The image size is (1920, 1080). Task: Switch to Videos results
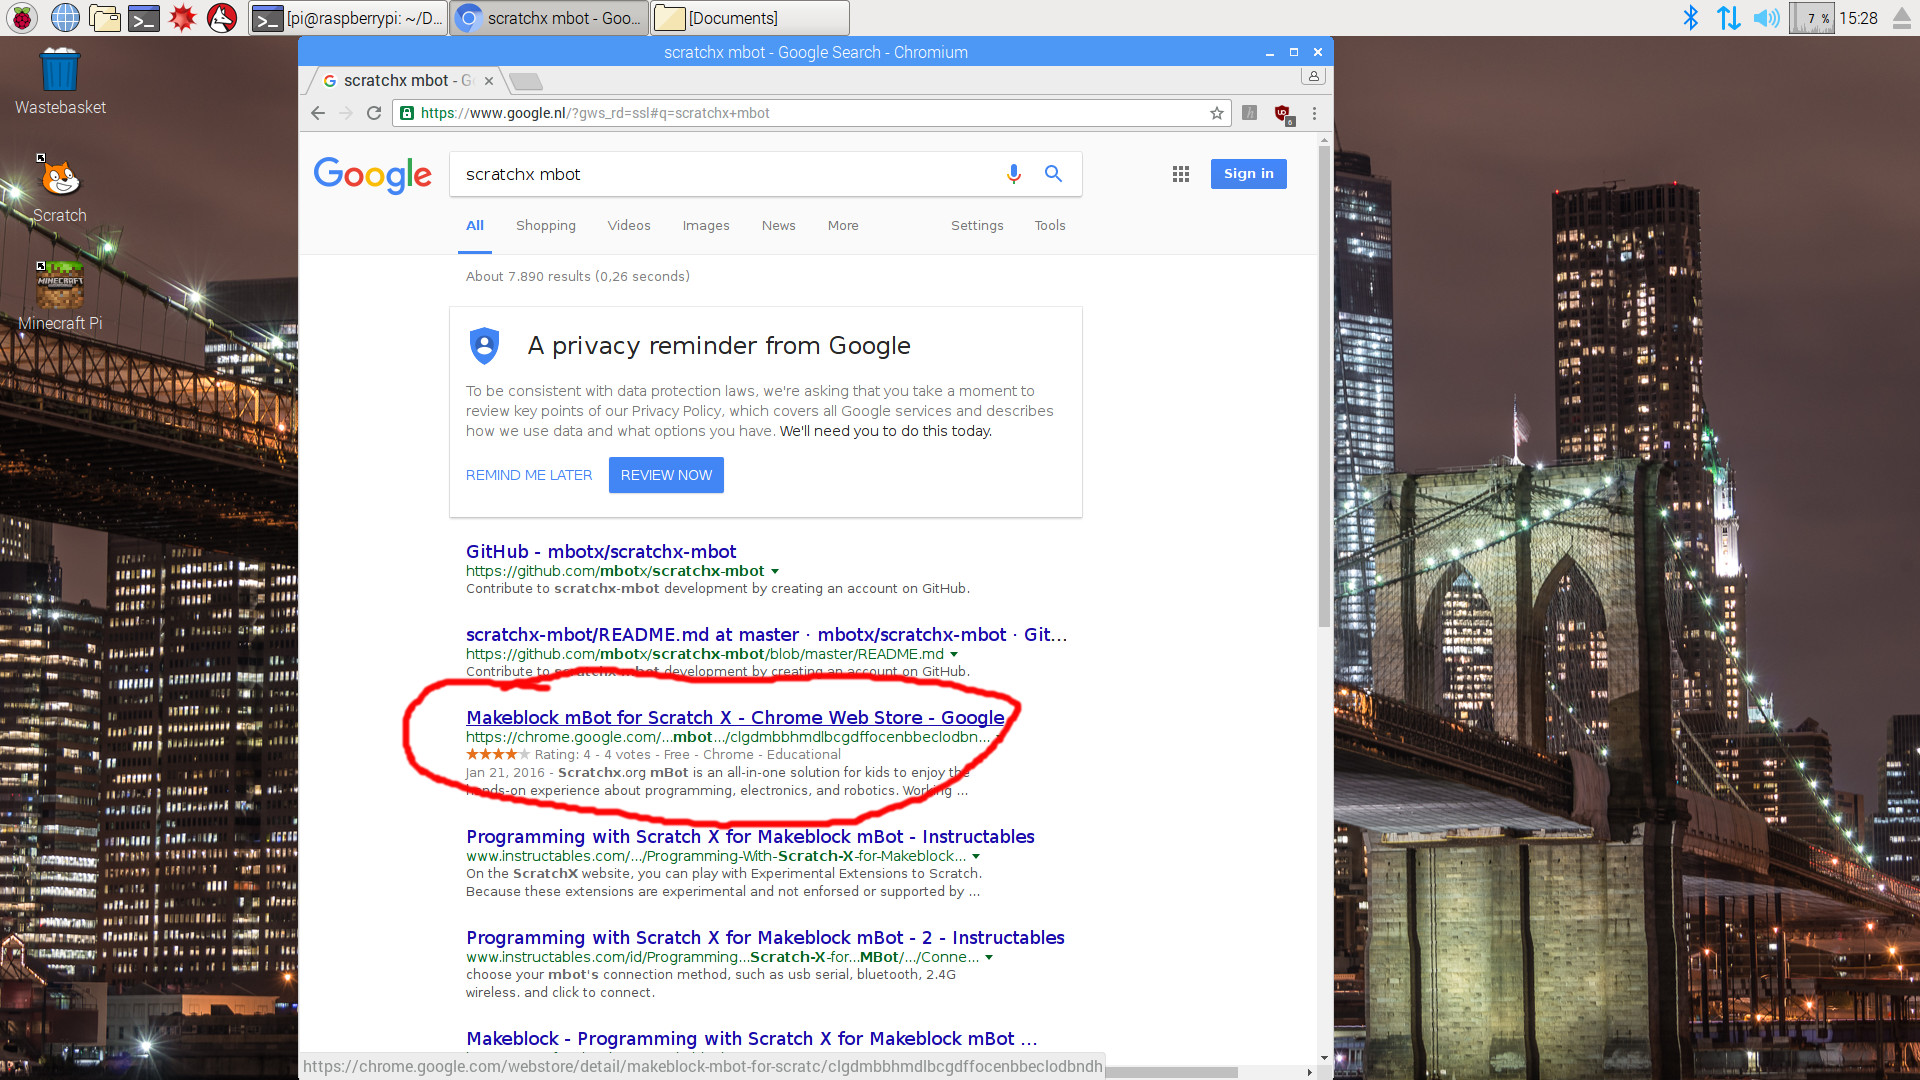point(629,226)
